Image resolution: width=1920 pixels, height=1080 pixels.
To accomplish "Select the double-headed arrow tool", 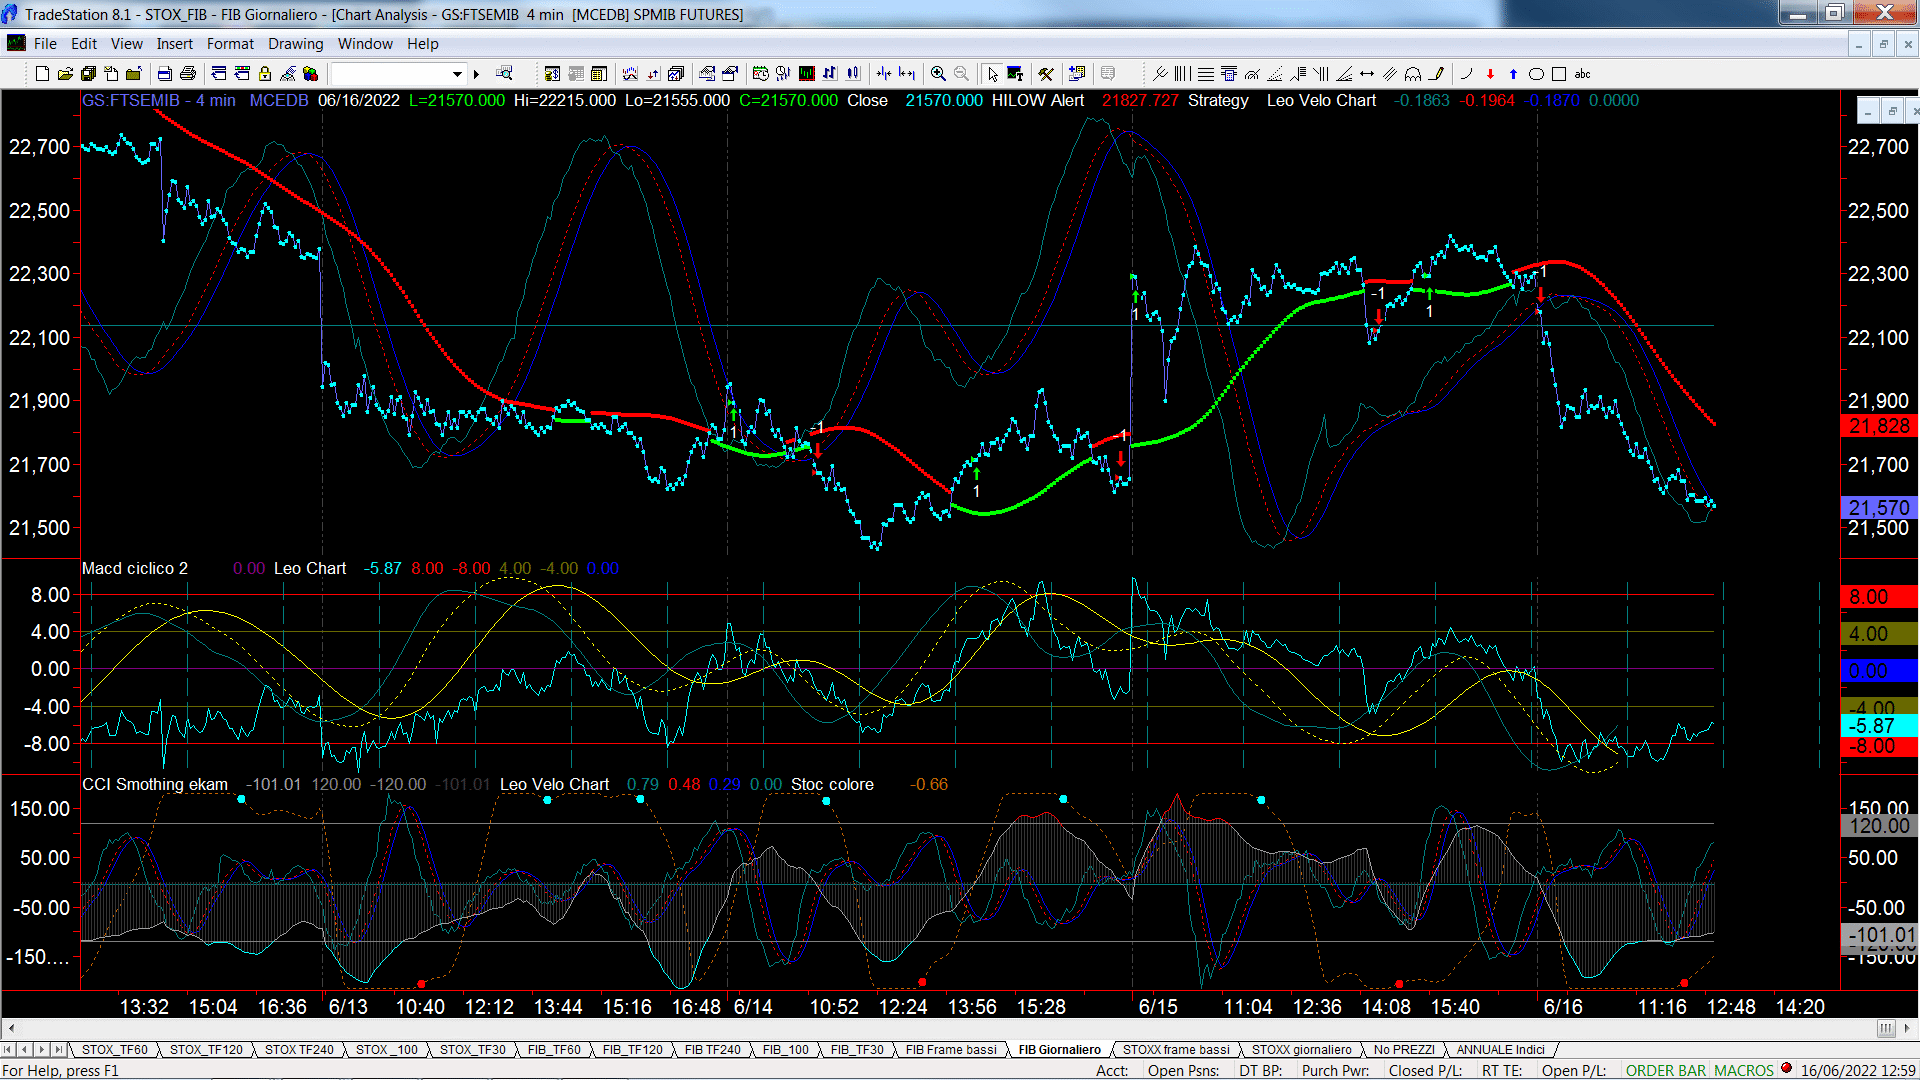I will (1367, 74).
